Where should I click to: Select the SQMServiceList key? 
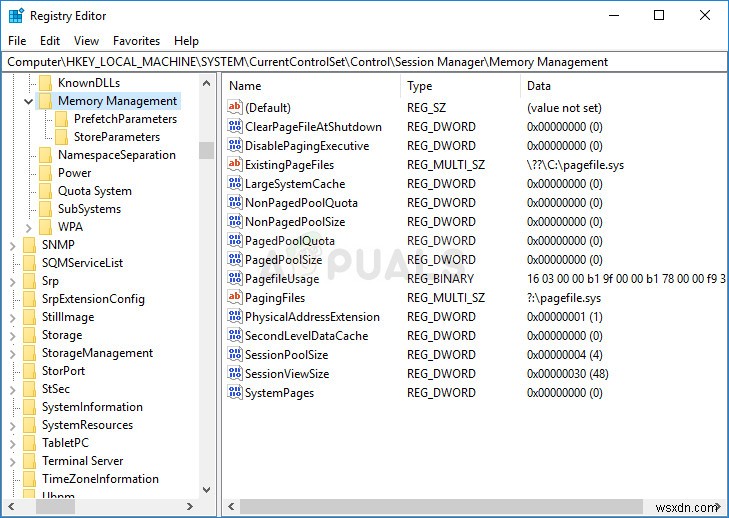[82, 263]
